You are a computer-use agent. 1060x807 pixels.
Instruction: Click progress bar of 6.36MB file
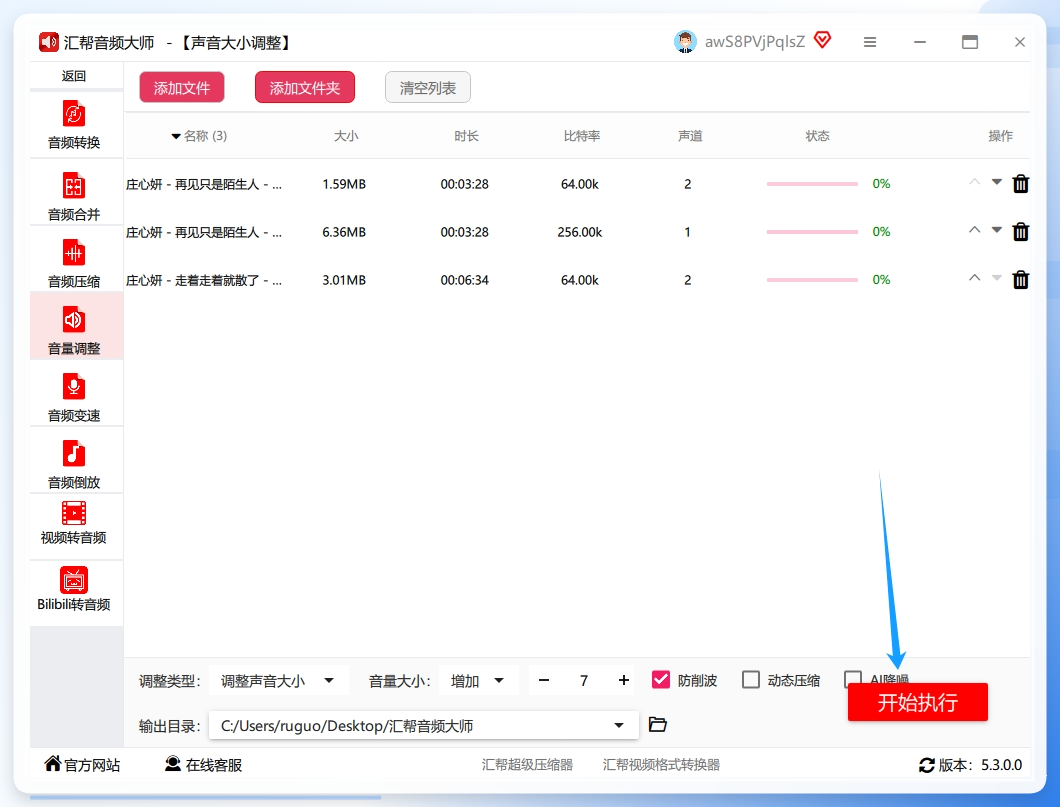812,232
